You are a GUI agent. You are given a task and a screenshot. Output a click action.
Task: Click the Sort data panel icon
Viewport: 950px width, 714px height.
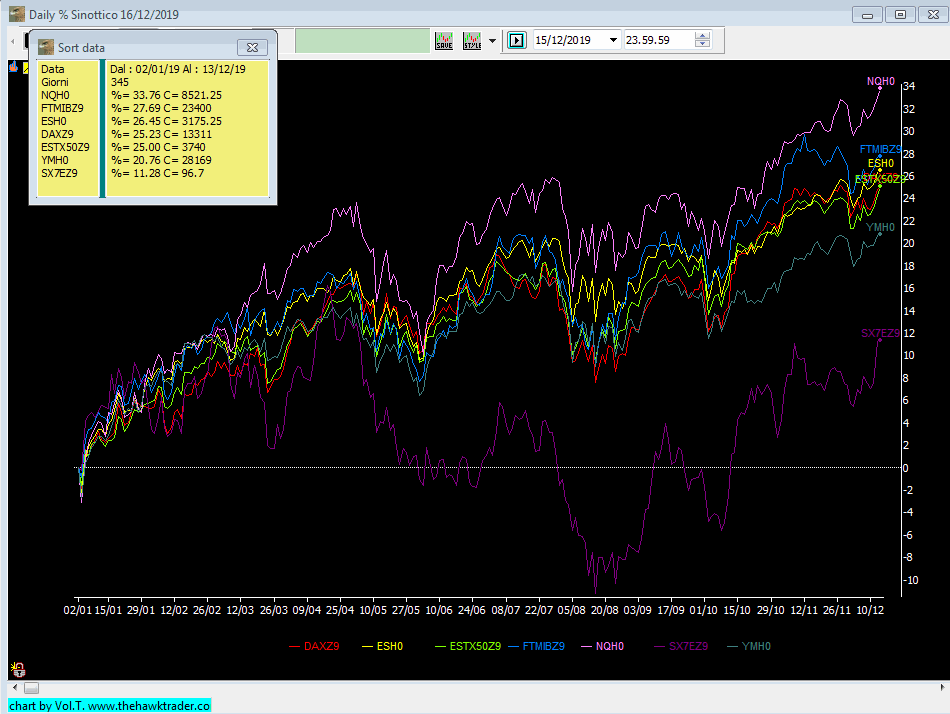pyautogui.click(x=45, y=47)
